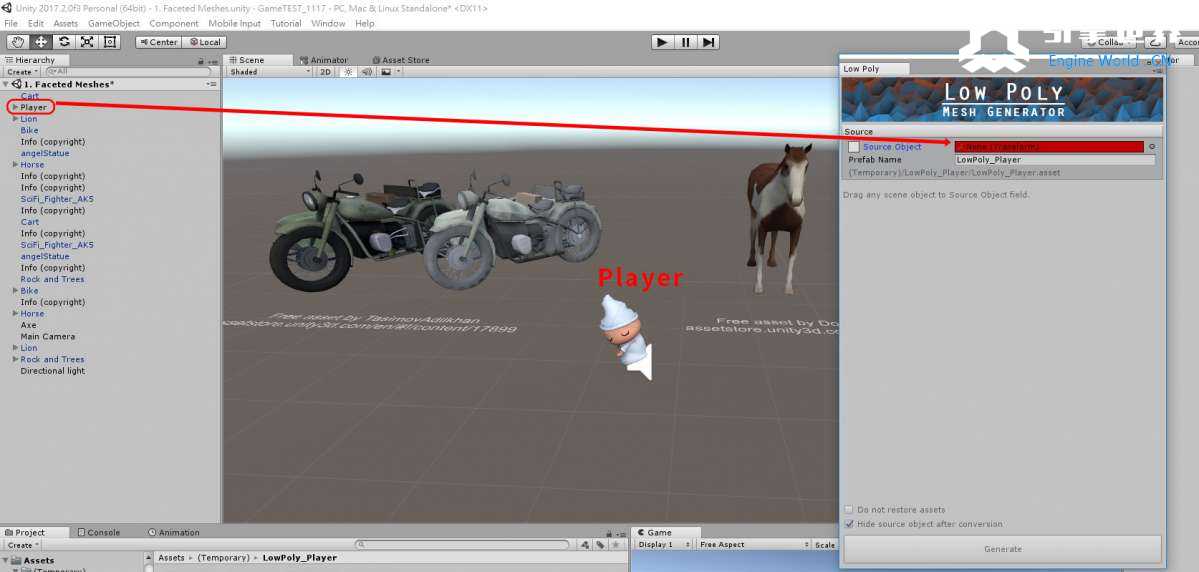Select Axe object in Hierarchy

pos(28,325)
